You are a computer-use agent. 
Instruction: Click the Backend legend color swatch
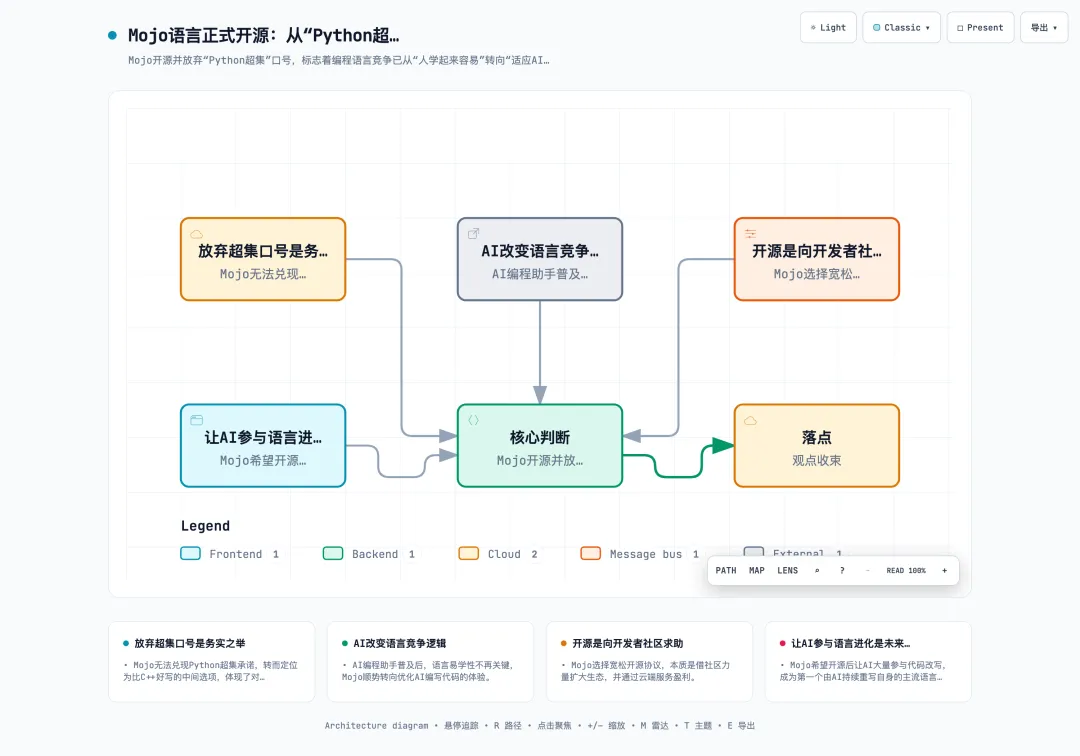tap(333, 554)
